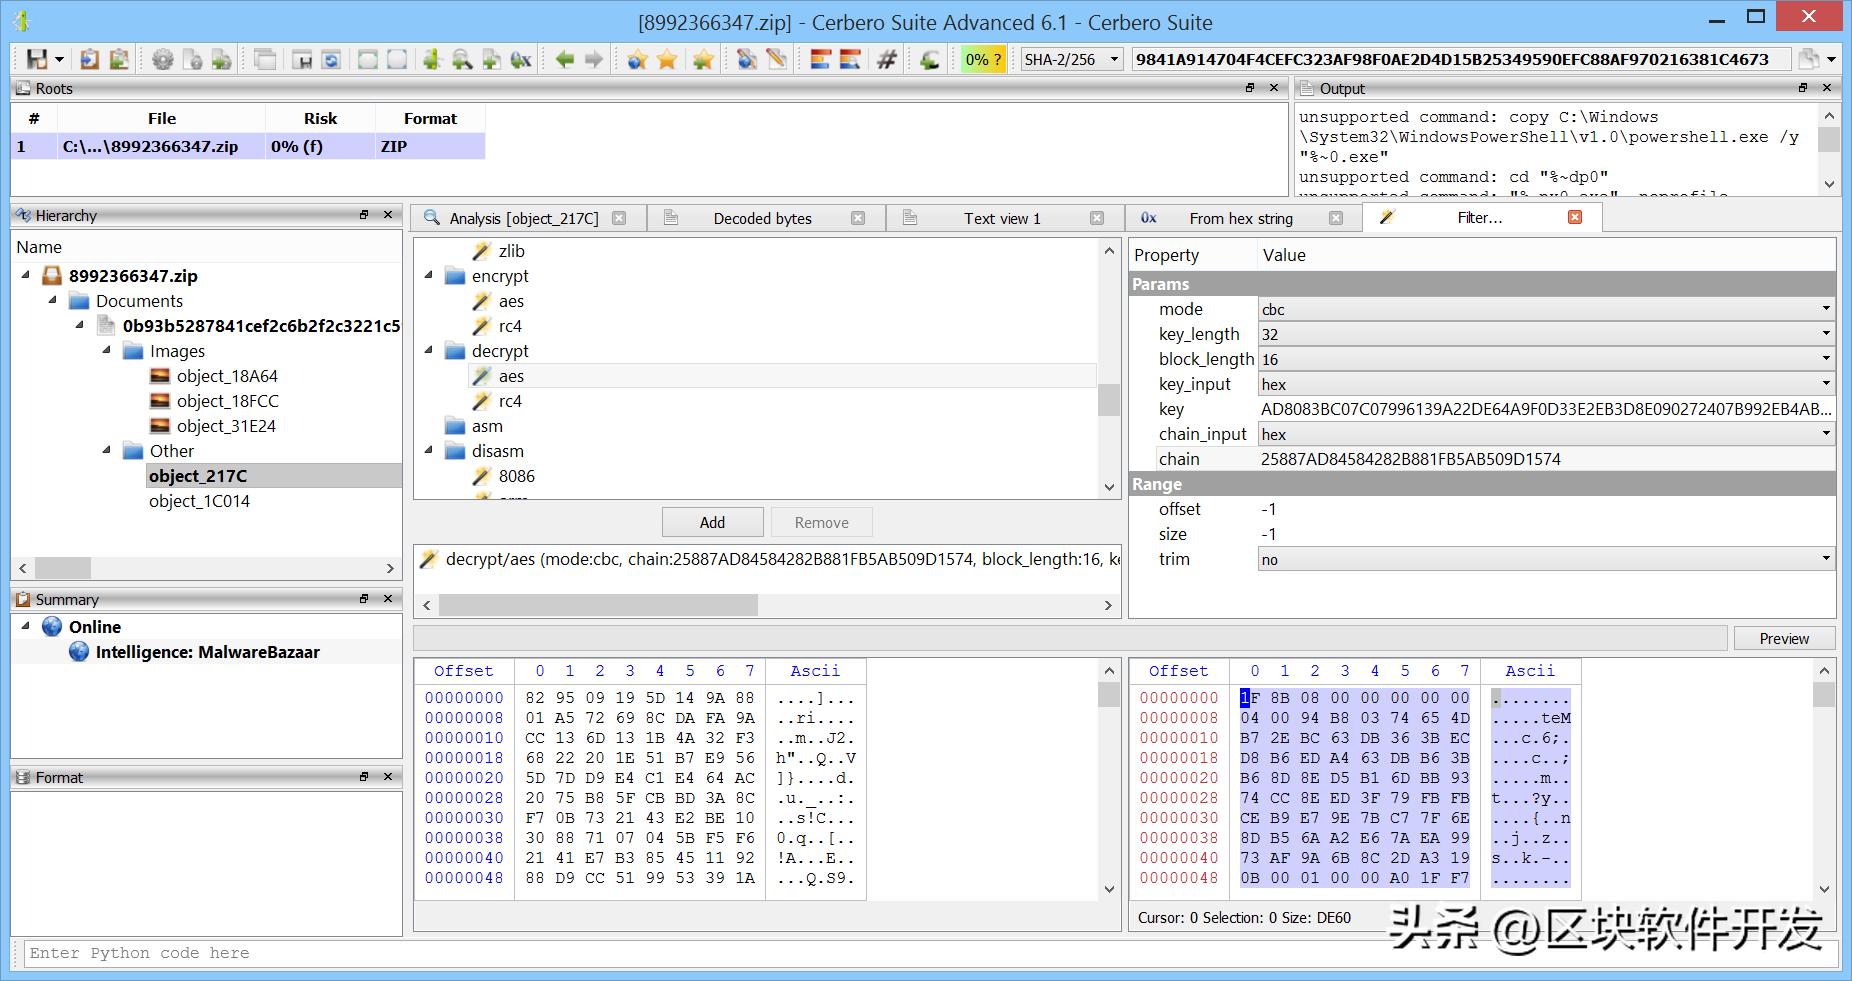This screenshot has height=981, width=1852.
Task: Click the plain yellow star icon
Action: [x=667, y=60]
